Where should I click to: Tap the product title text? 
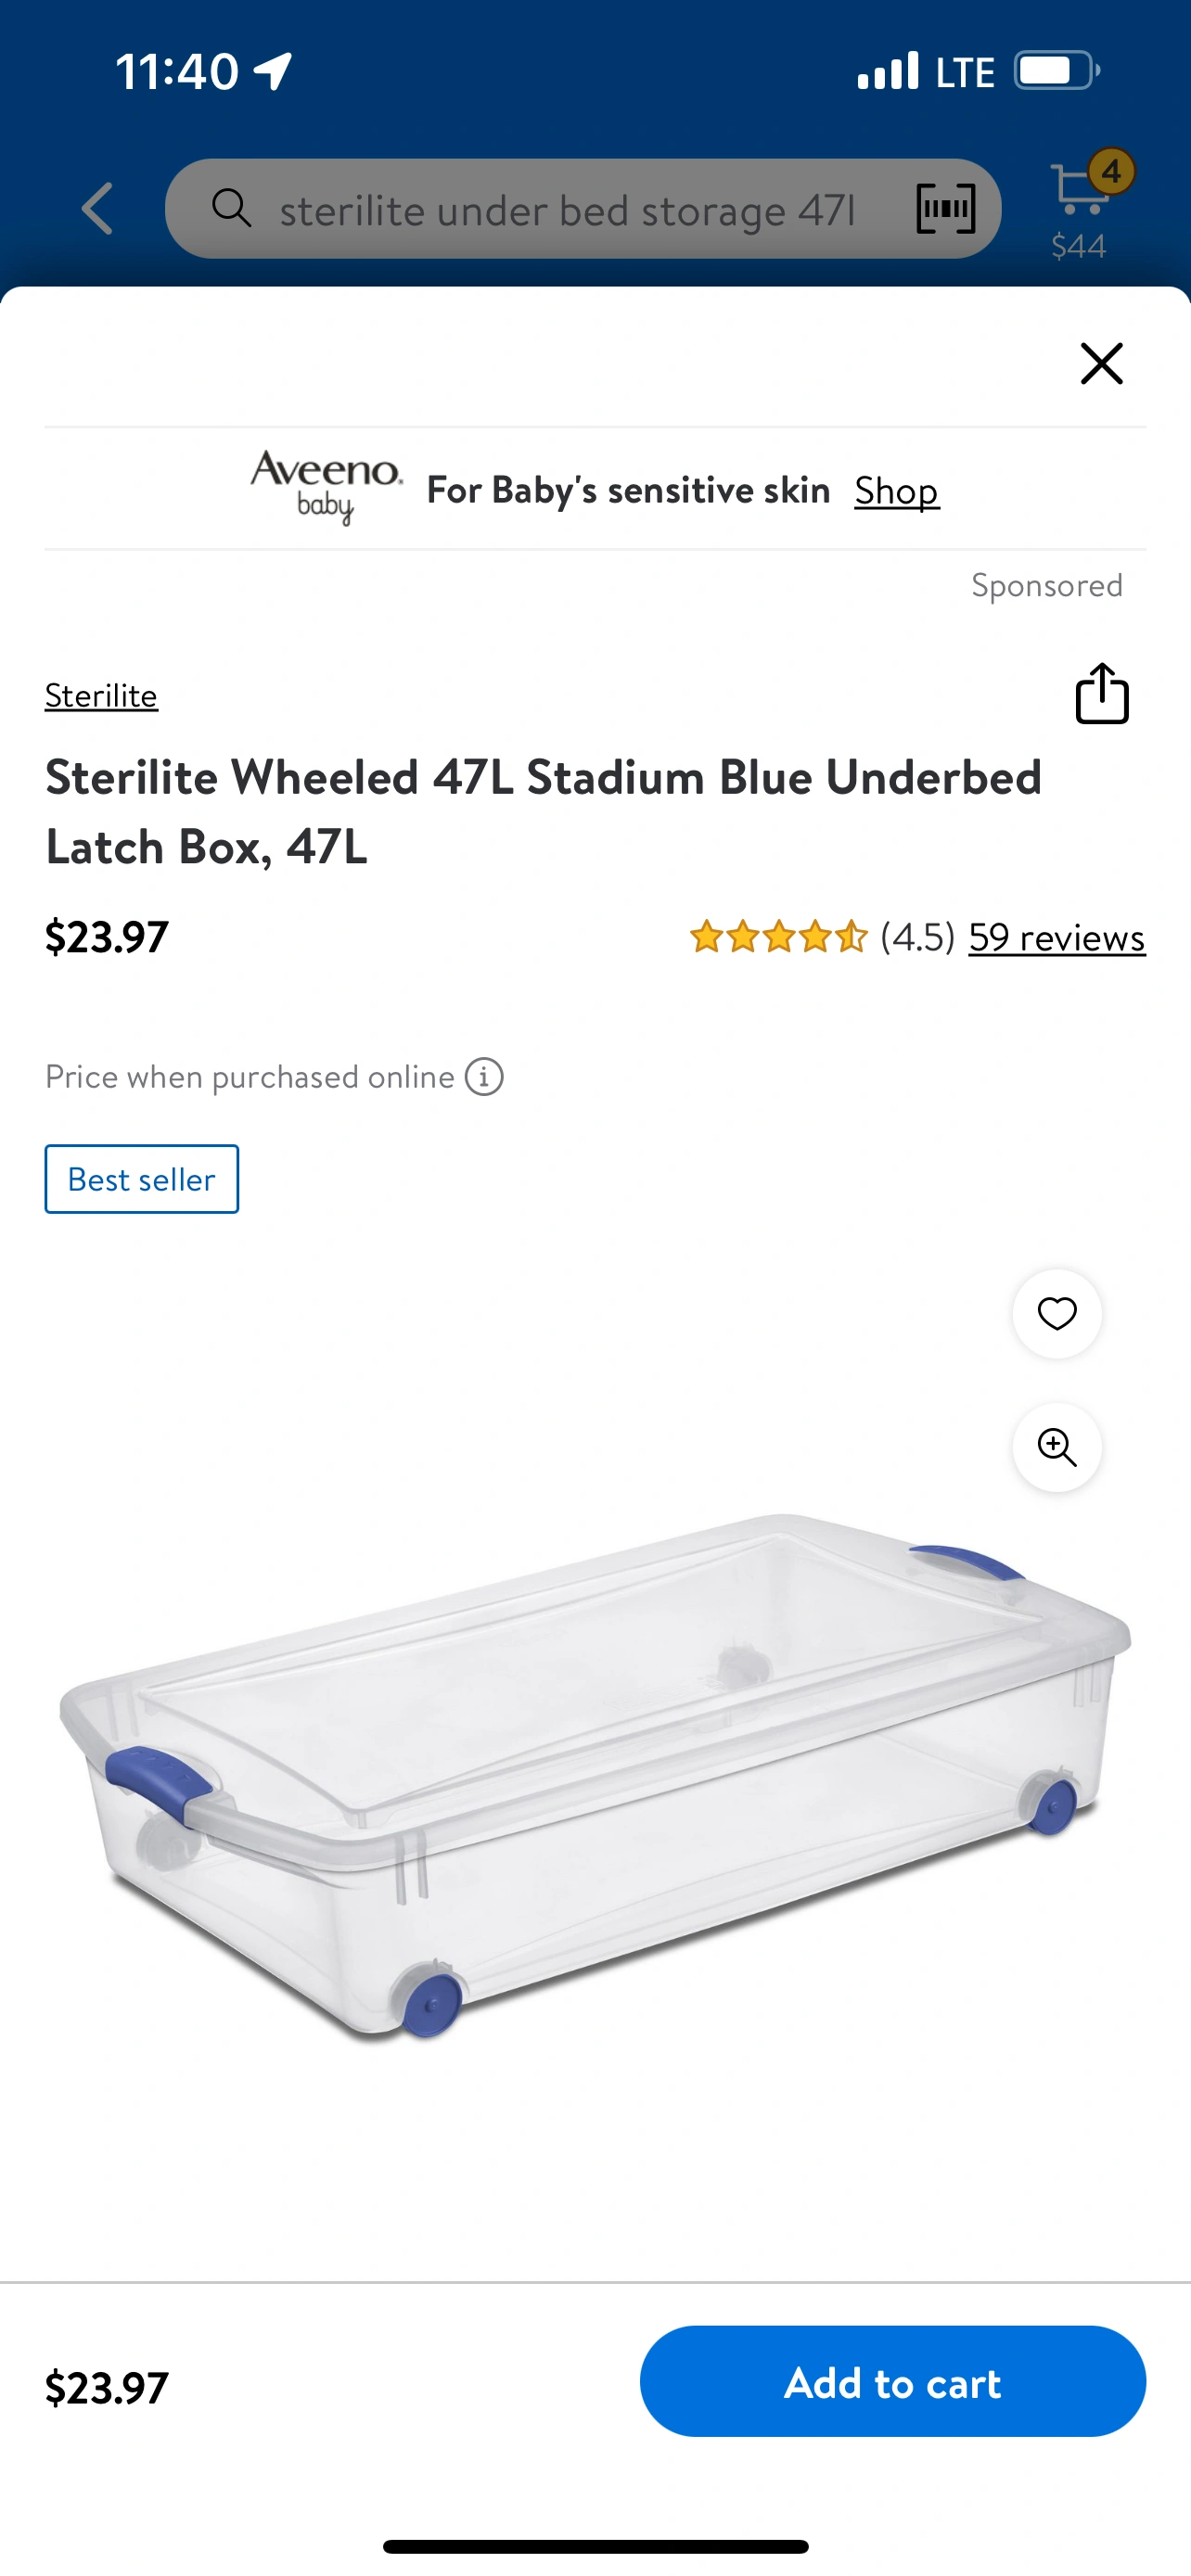pyautogui.click(x=543, y=811)
